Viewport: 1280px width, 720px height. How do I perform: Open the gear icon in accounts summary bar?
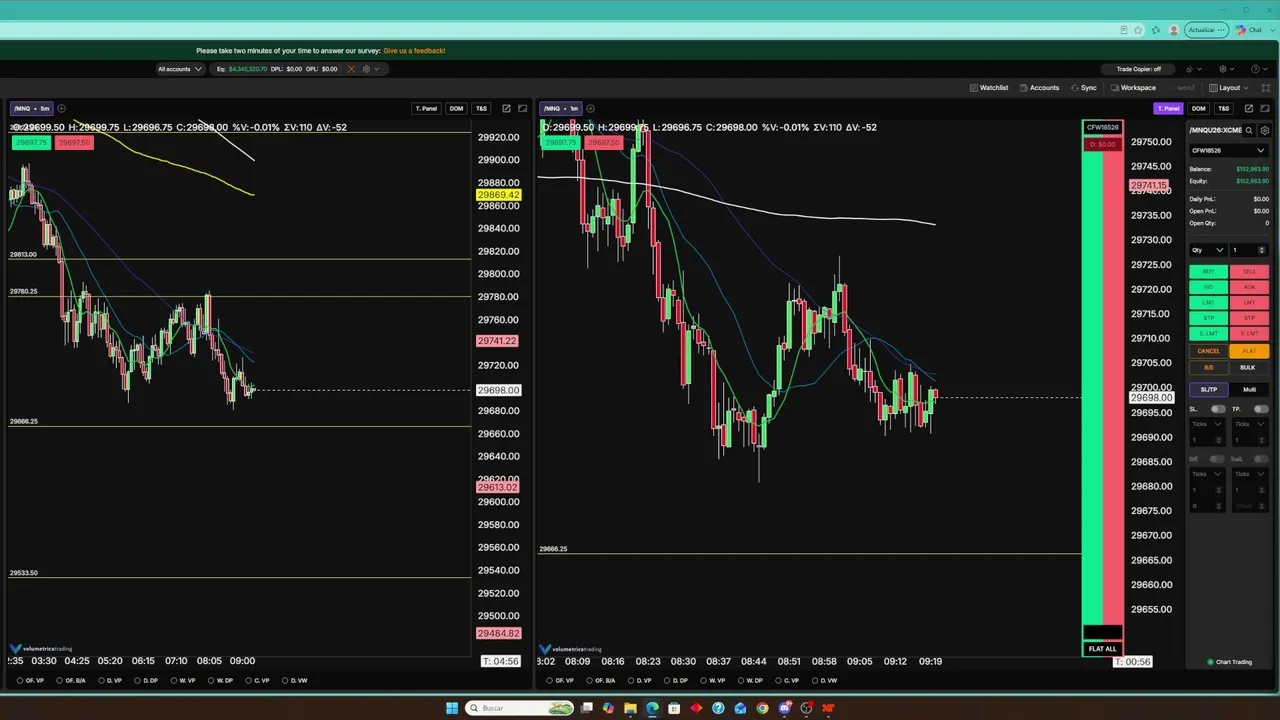tap(366, 69)
